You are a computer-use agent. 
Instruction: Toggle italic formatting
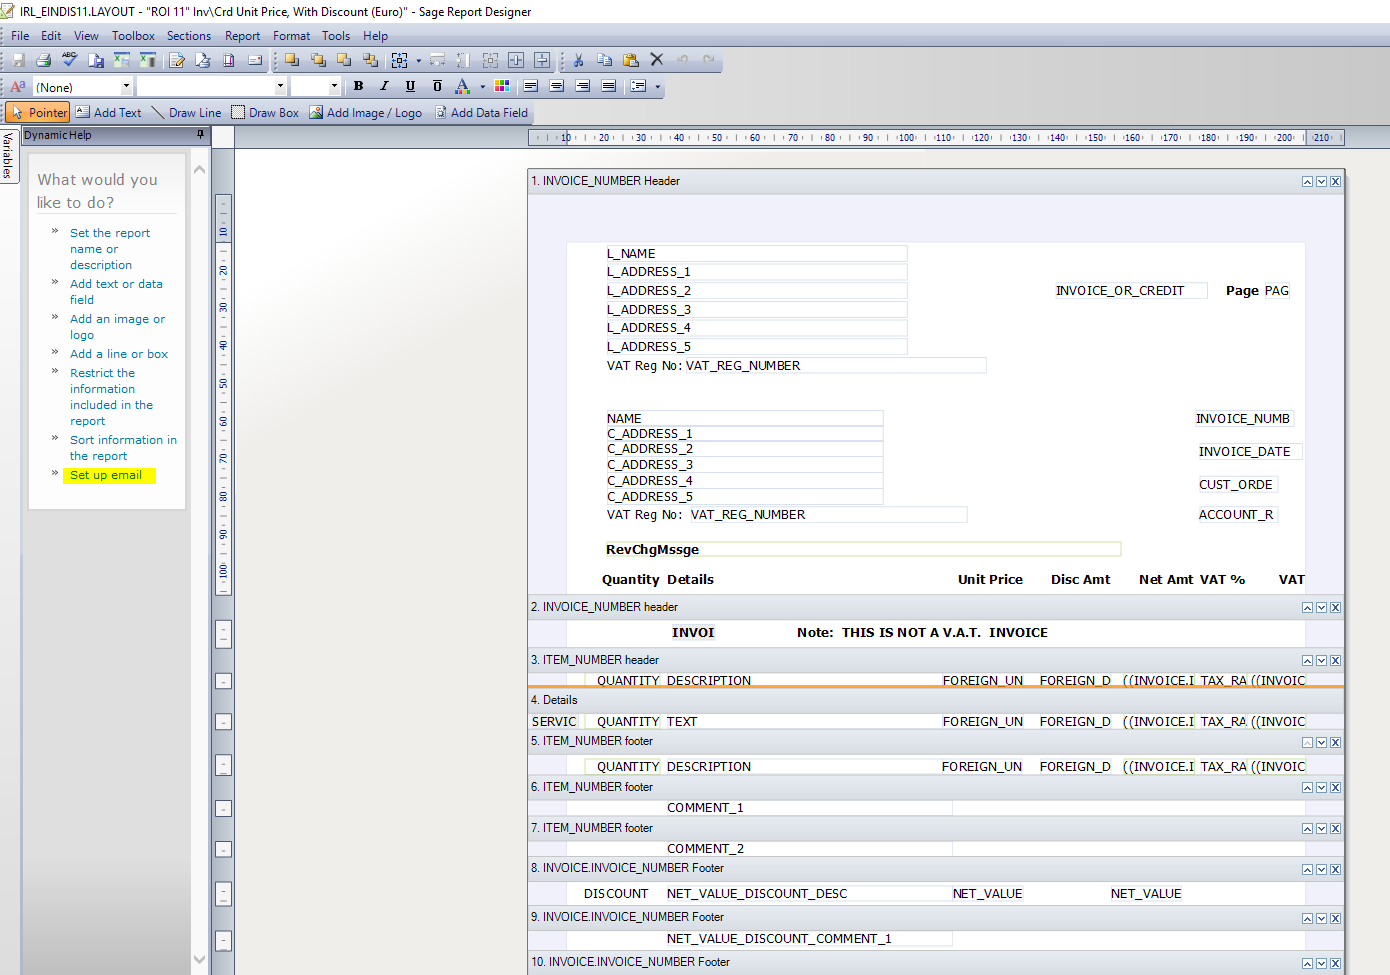tap(384, 87)
